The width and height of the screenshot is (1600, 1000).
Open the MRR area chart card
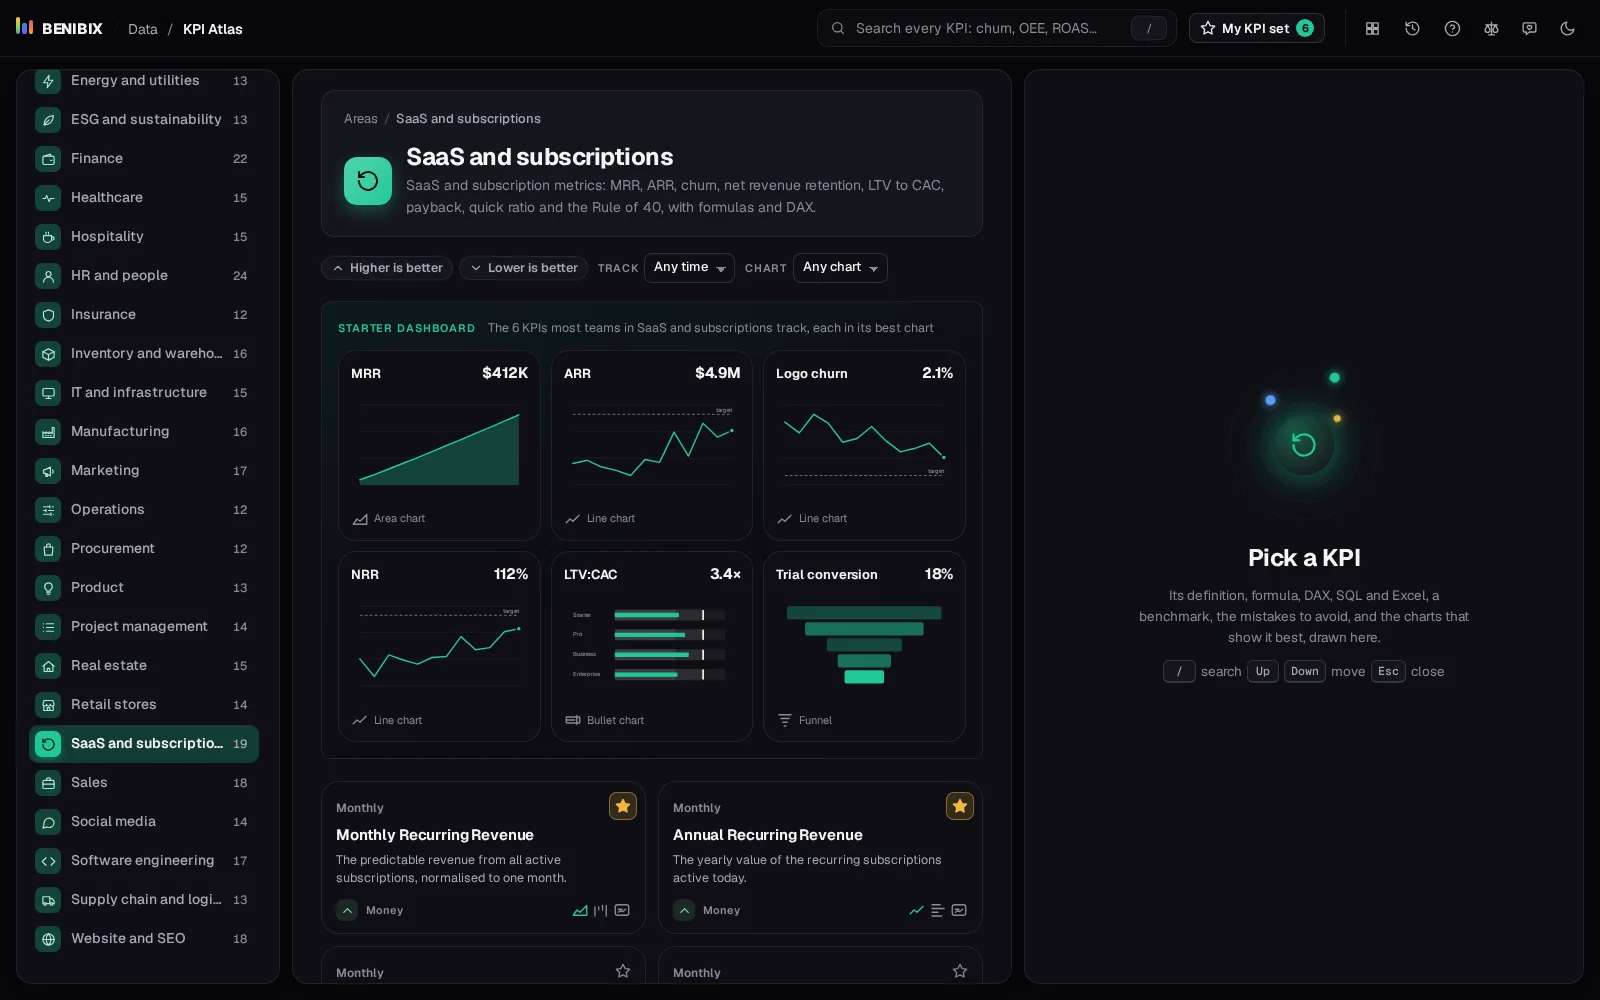tap(439, 445)
